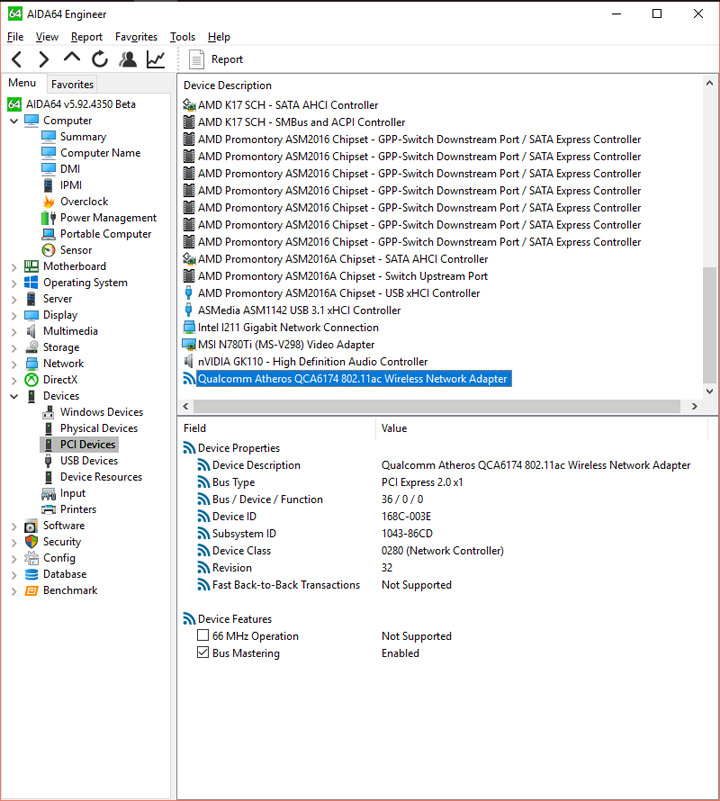
Task: Select Device Resources in the tree
Action: click(x=101, y=477)
